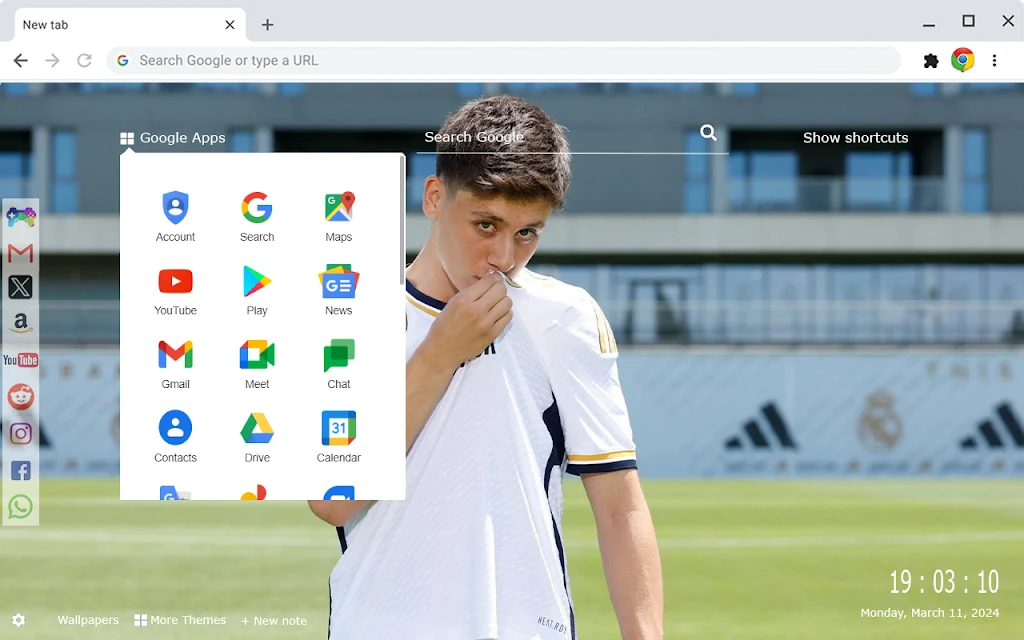Click the date Monday, March 11, 2024
This screenshot has height=640, width=1024.
[x=929, y=613]
